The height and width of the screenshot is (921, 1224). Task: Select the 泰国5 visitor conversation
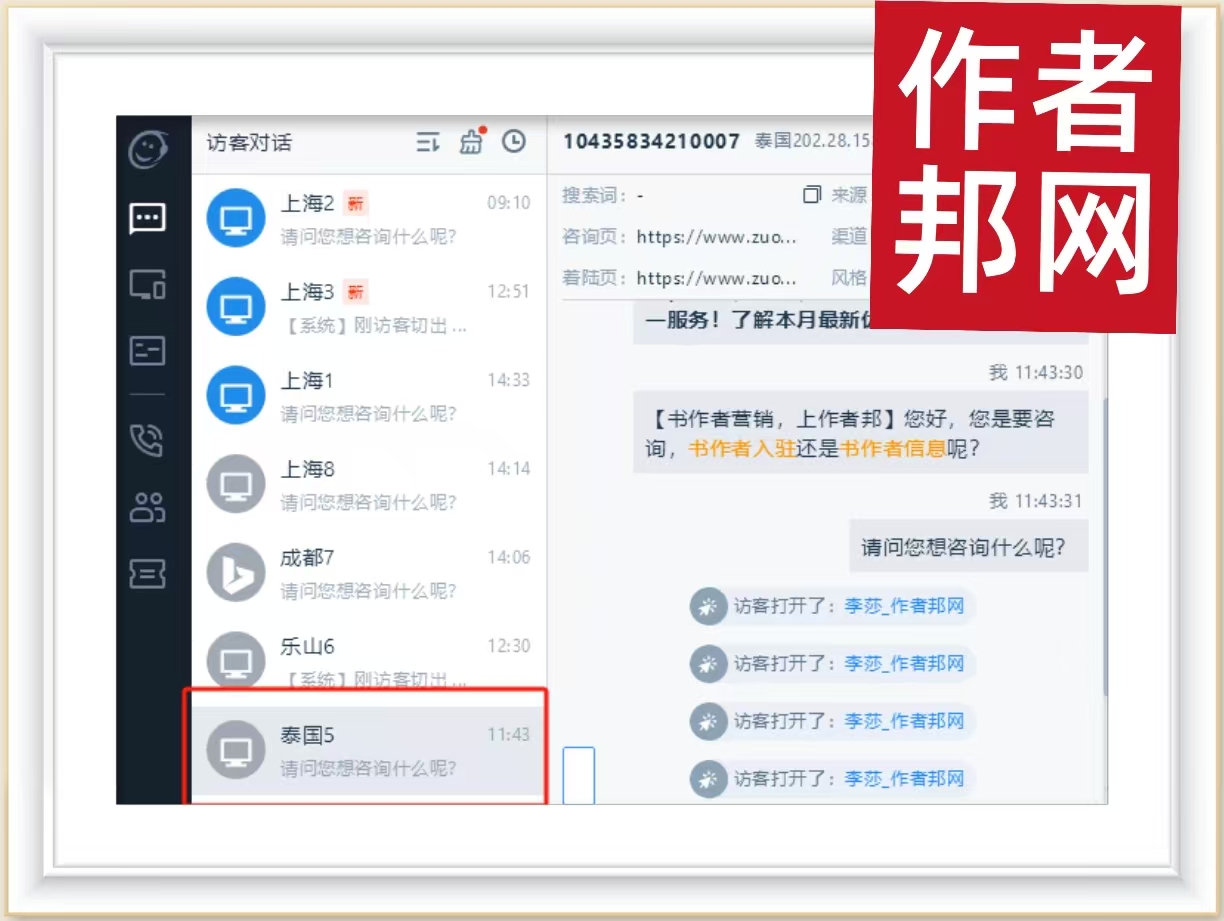[x=368, y=750]
